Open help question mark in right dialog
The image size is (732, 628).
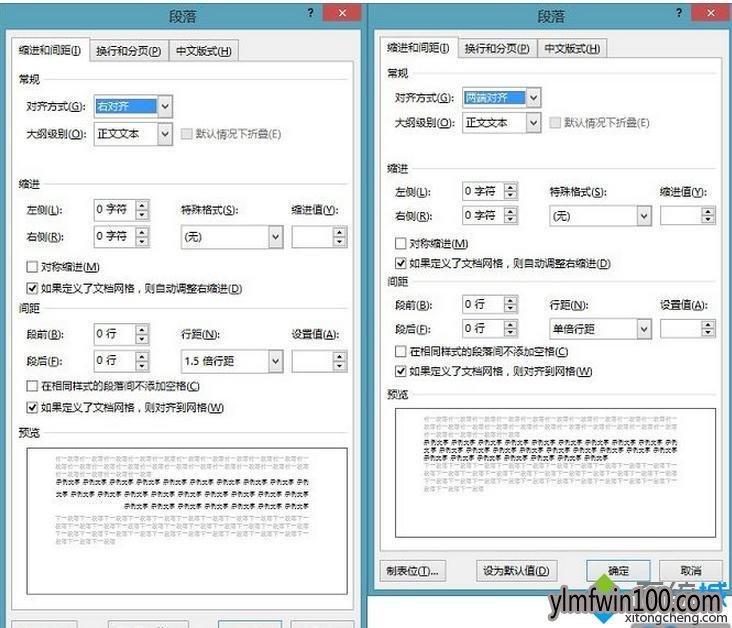[x=679, y=13]
